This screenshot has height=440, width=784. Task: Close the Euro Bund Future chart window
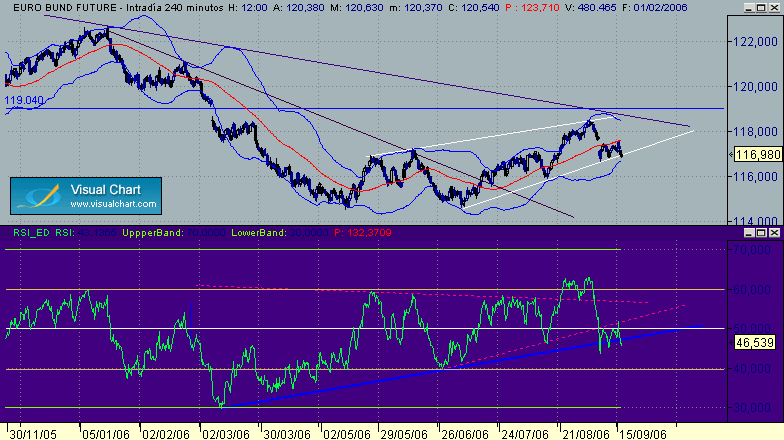(774, 8)
